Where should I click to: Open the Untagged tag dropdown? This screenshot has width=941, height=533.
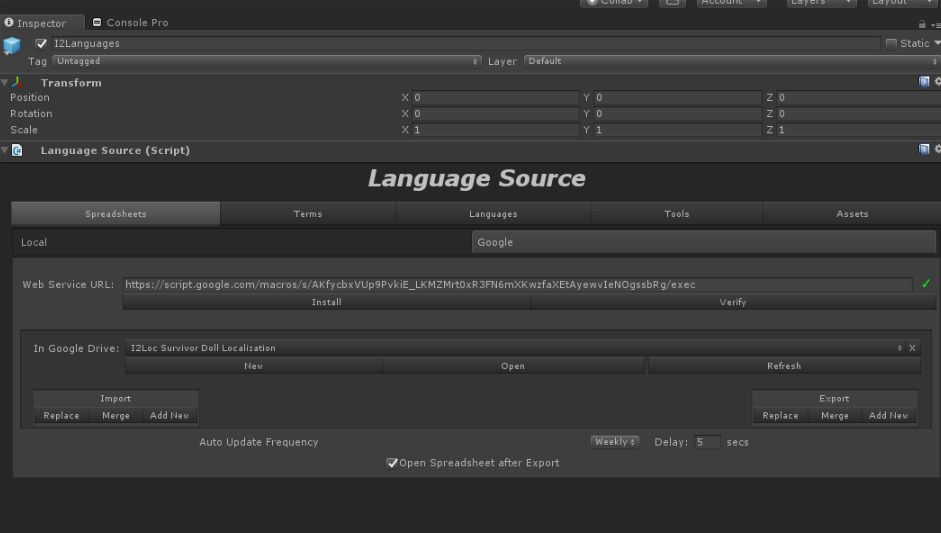tap(266, 61)
